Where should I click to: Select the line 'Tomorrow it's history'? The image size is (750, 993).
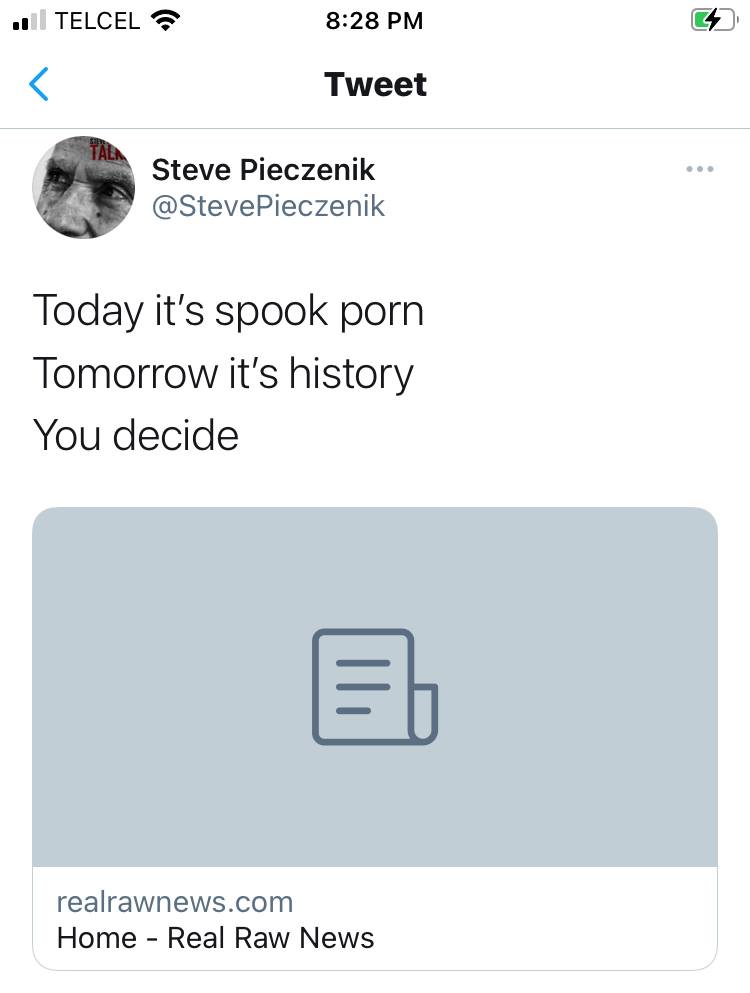[x=223, y=373]
